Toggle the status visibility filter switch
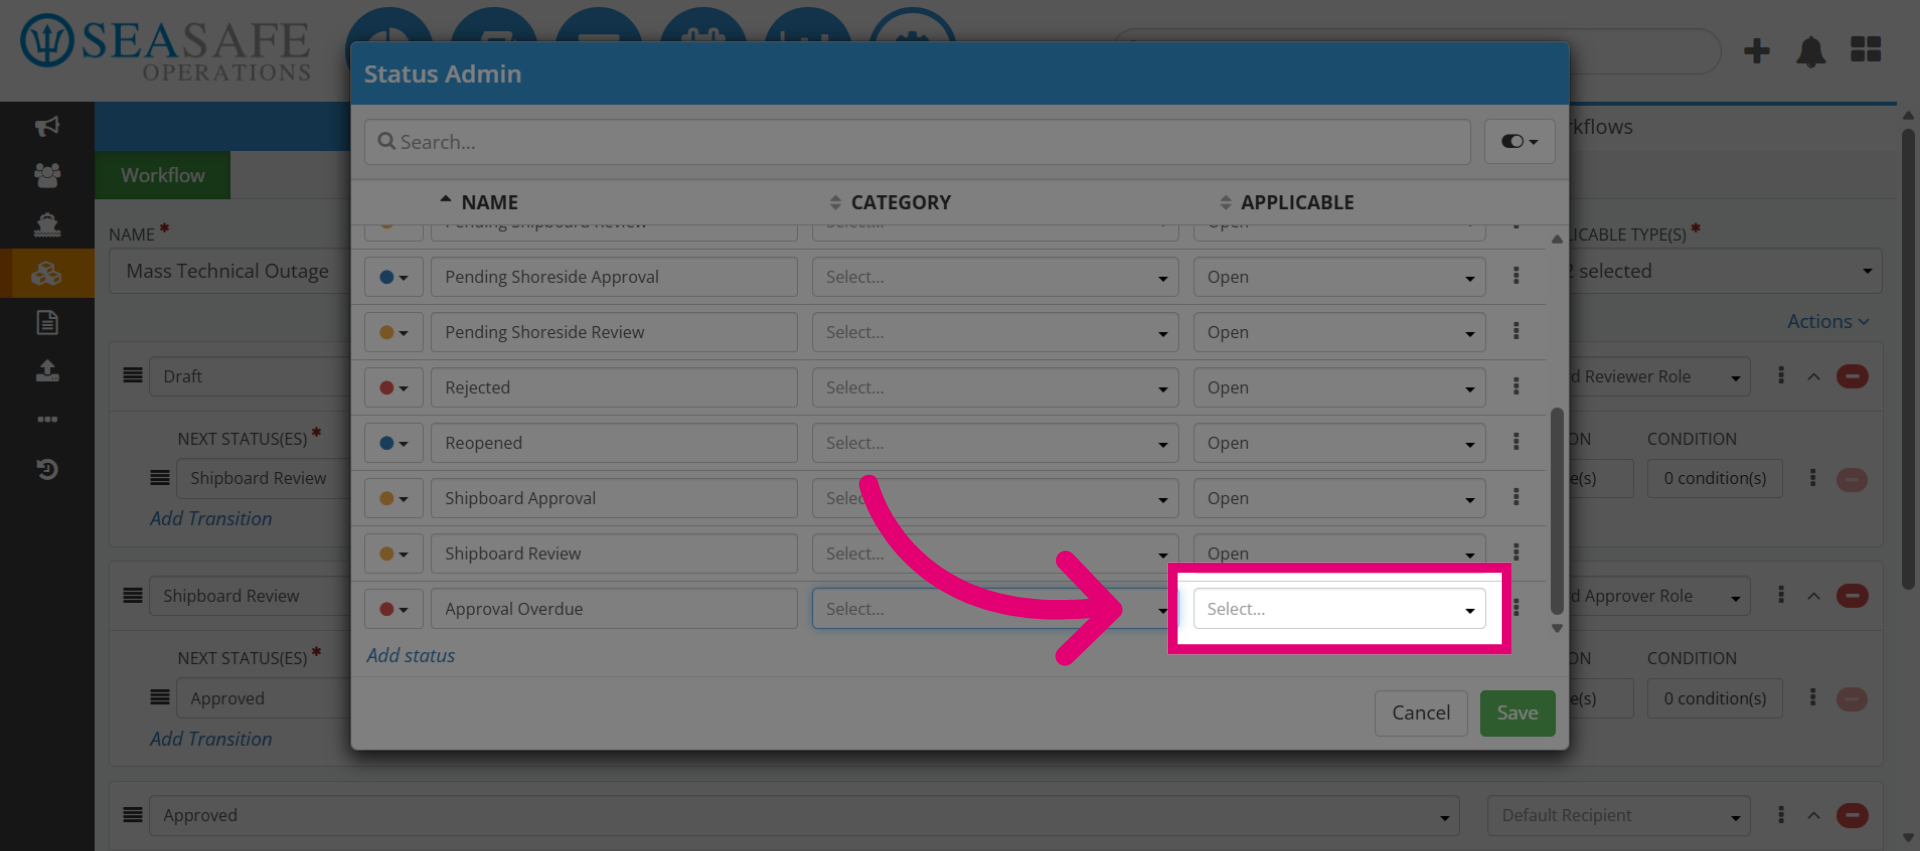 tap(1519, 142)
